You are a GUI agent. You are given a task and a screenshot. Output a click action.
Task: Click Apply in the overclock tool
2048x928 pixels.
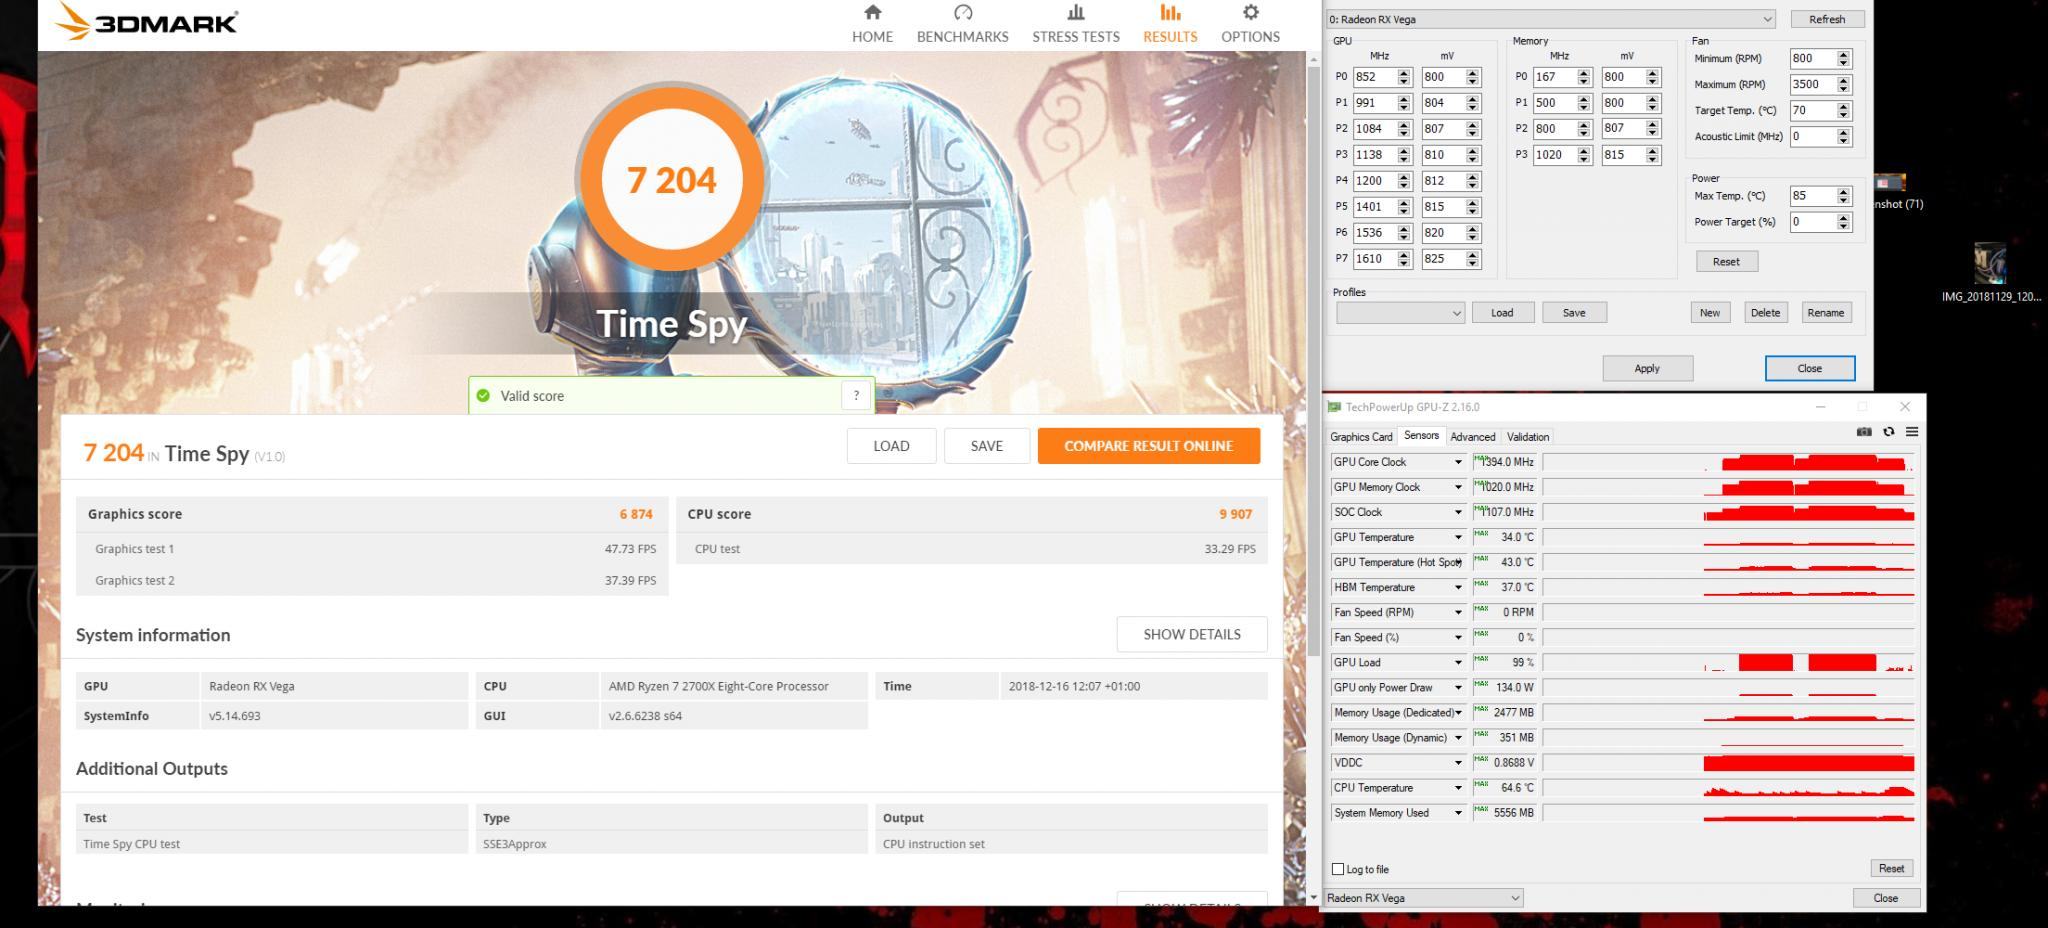(x=1647, y=368)
